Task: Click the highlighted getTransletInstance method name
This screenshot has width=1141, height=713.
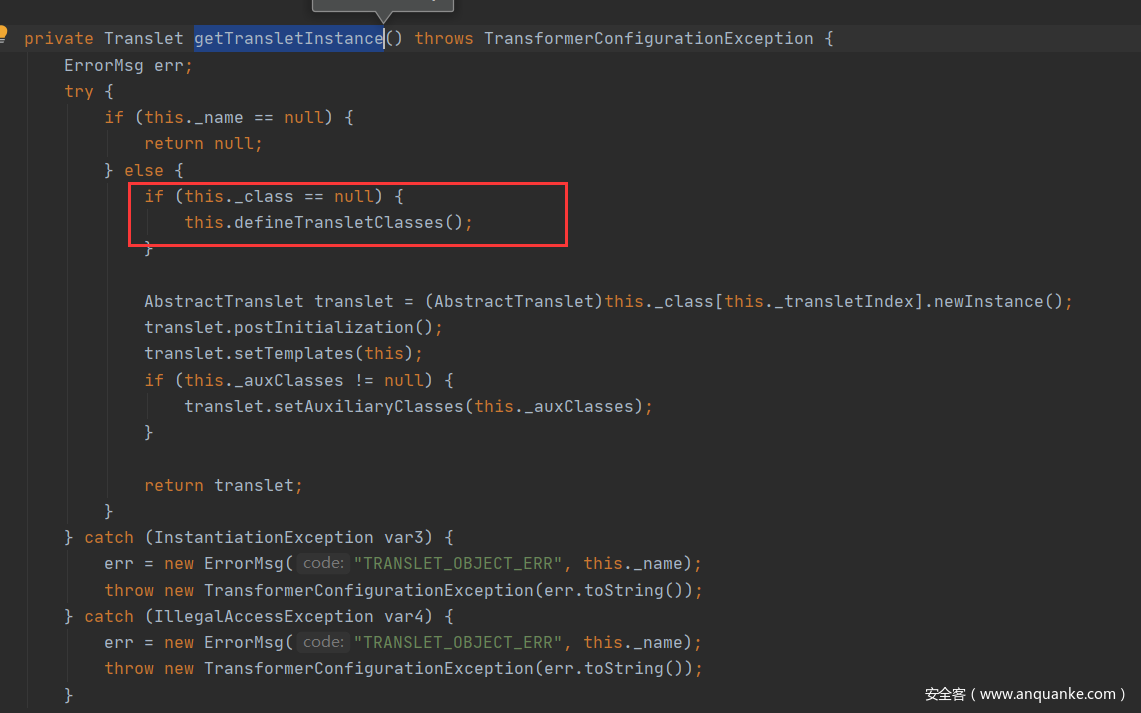Action: [288, 39]
